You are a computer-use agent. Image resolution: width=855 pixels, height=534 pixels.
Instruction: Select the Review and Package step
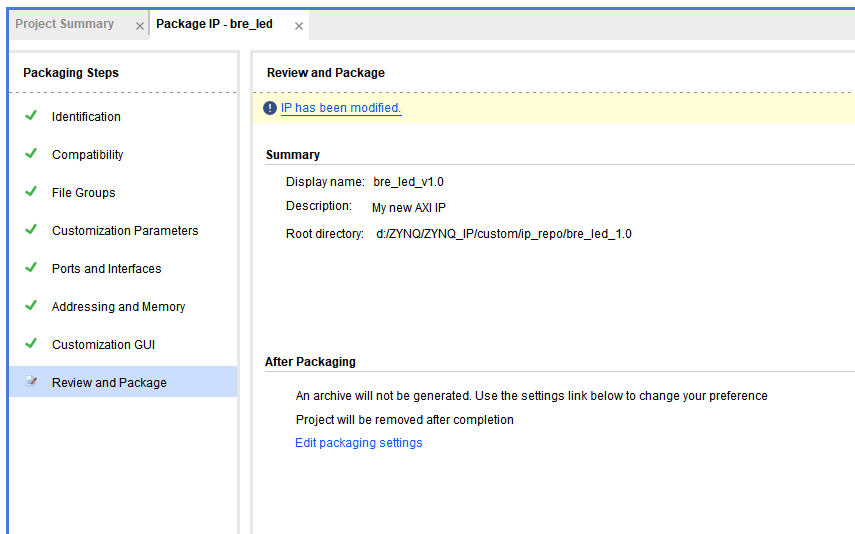(123, 382)
